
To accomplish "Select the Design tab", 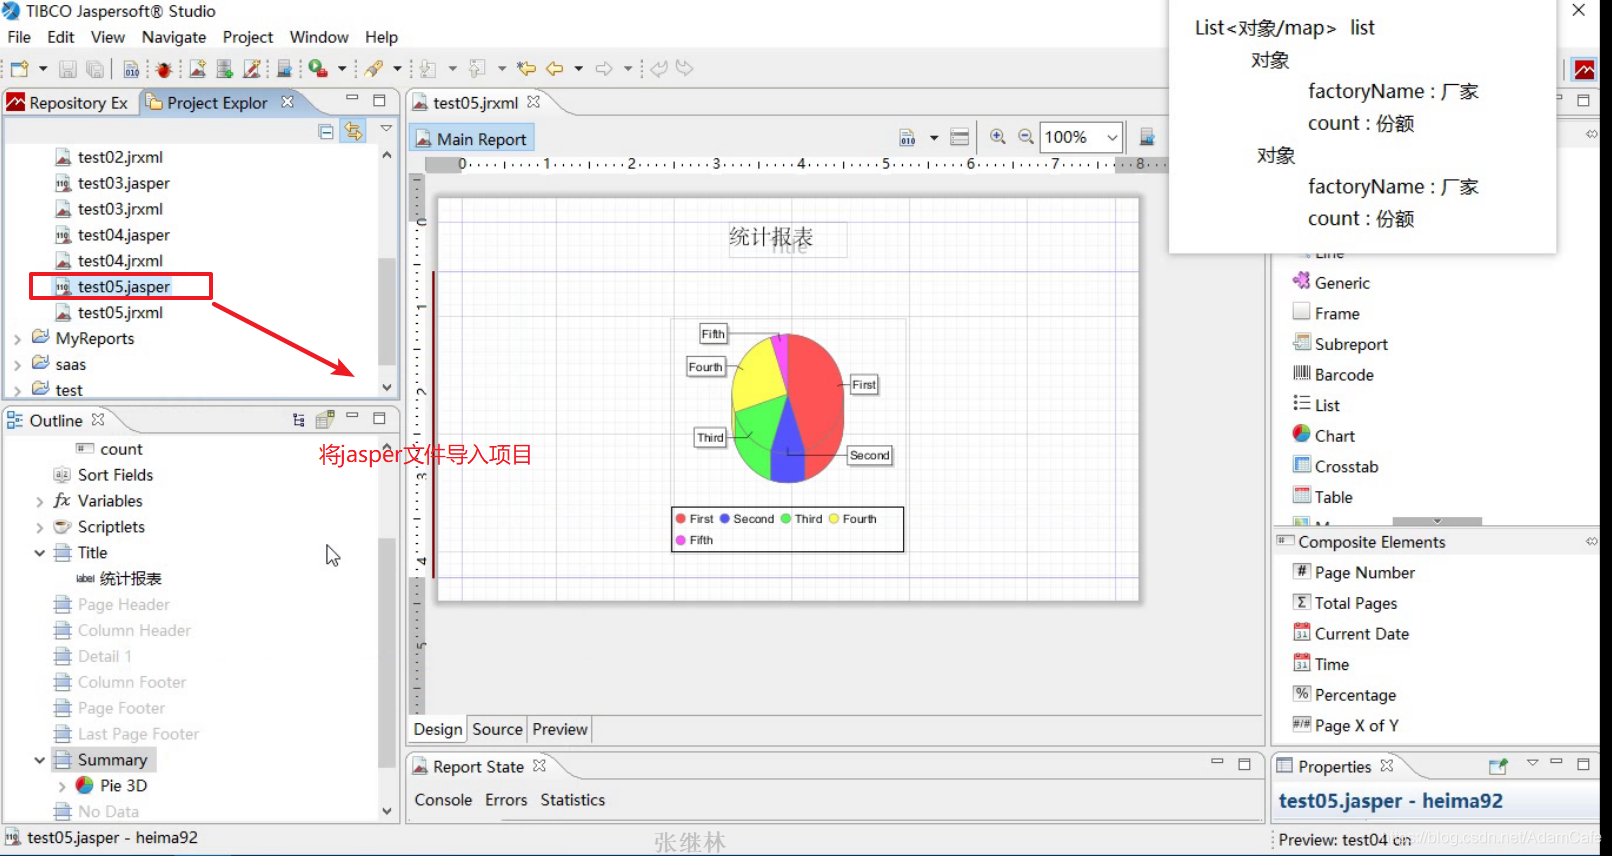I will pyautogui.click(x=438, y=730).
